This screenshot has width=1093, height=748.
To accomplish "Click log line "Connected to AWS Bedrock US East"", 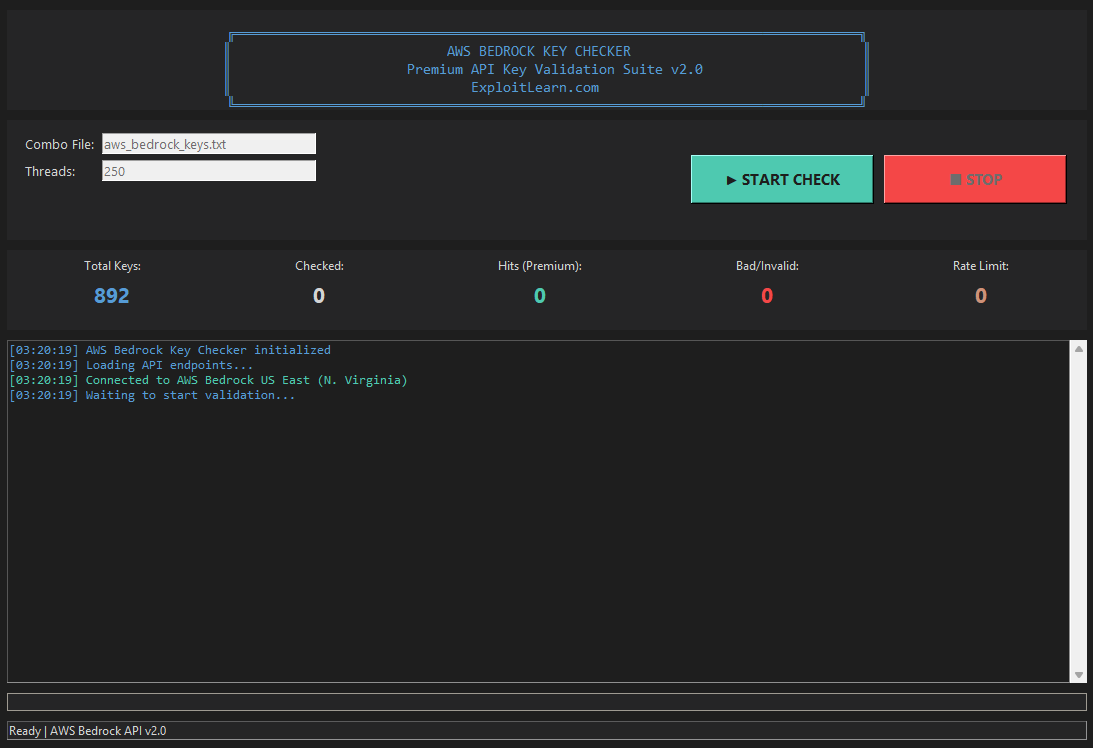I will (x=208, y=380).
